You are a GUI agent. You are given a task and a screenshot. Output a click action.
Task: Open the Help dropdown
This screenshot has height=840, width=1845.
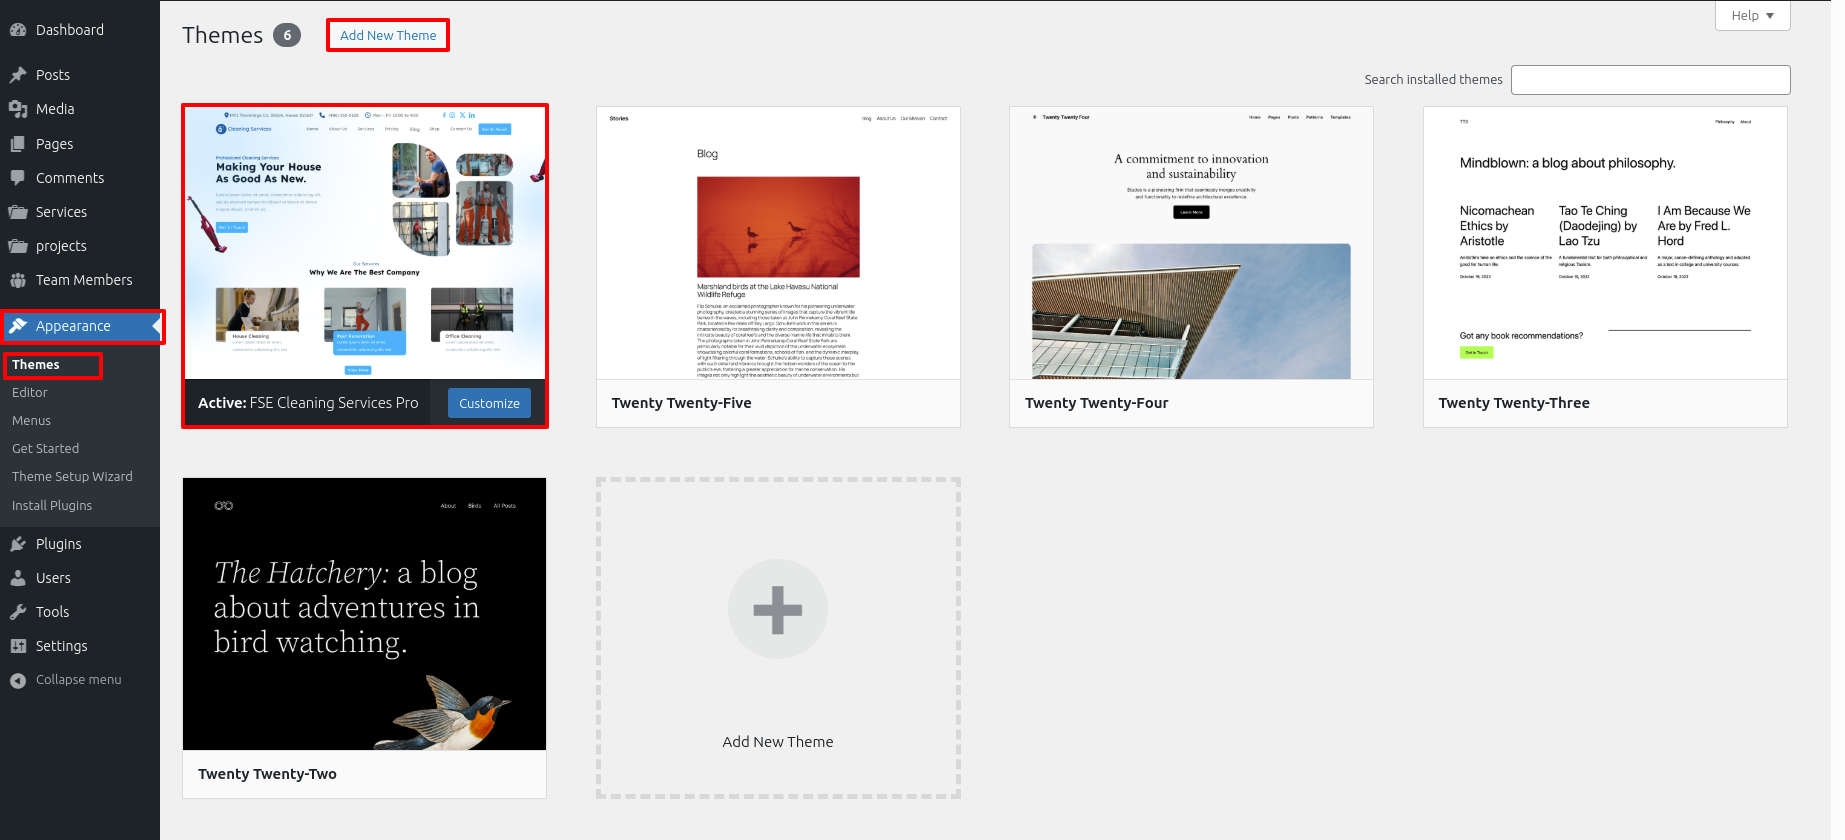tap(1753, 16)
